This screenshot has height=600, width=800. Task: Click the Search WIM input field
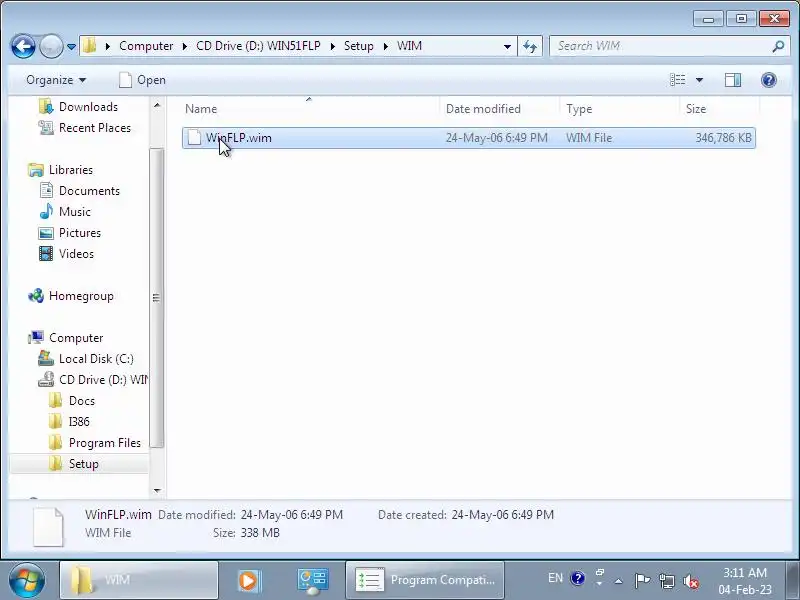(661, 46)
